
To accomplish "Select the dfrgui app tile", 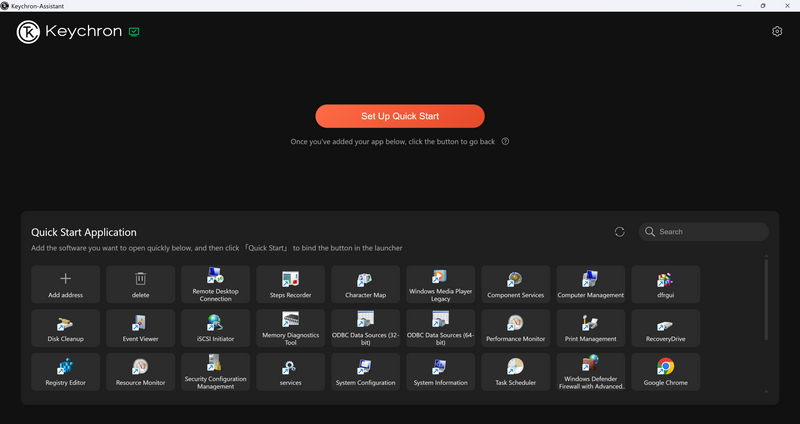I will 665,284.
